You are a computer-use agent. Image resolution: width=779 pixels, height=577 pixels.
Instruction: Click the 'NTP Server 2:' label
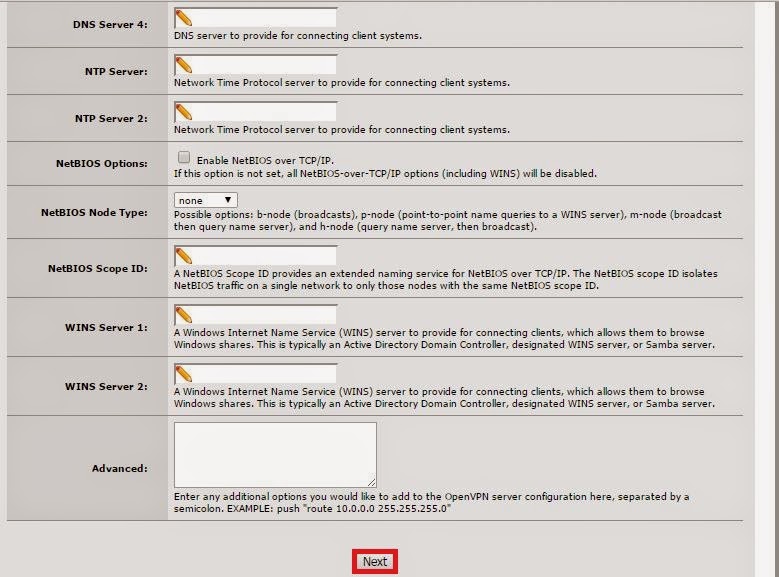tap(111, 119)
